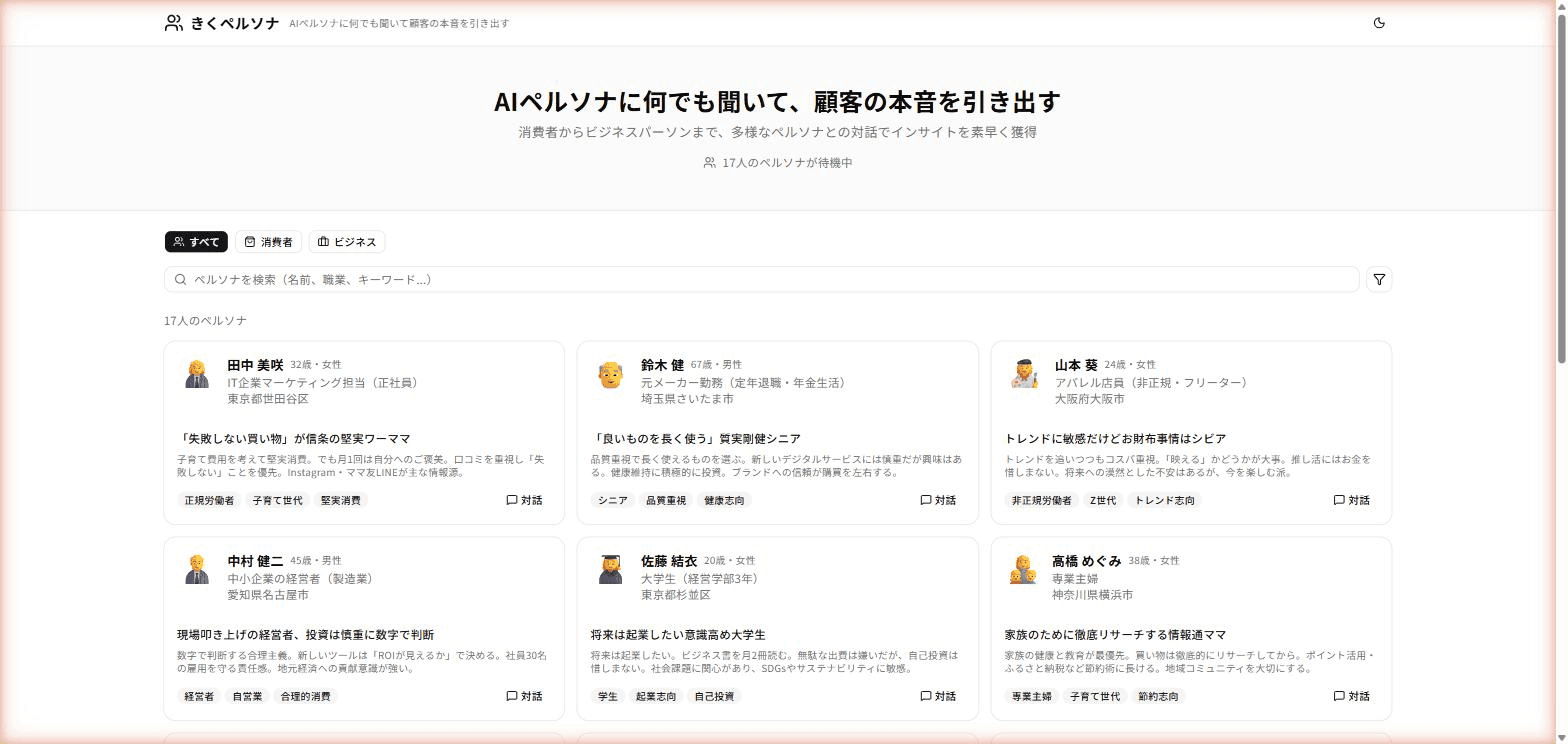
Task: Start 対話 with 中村 健二
Action: [x=525, y=696]
